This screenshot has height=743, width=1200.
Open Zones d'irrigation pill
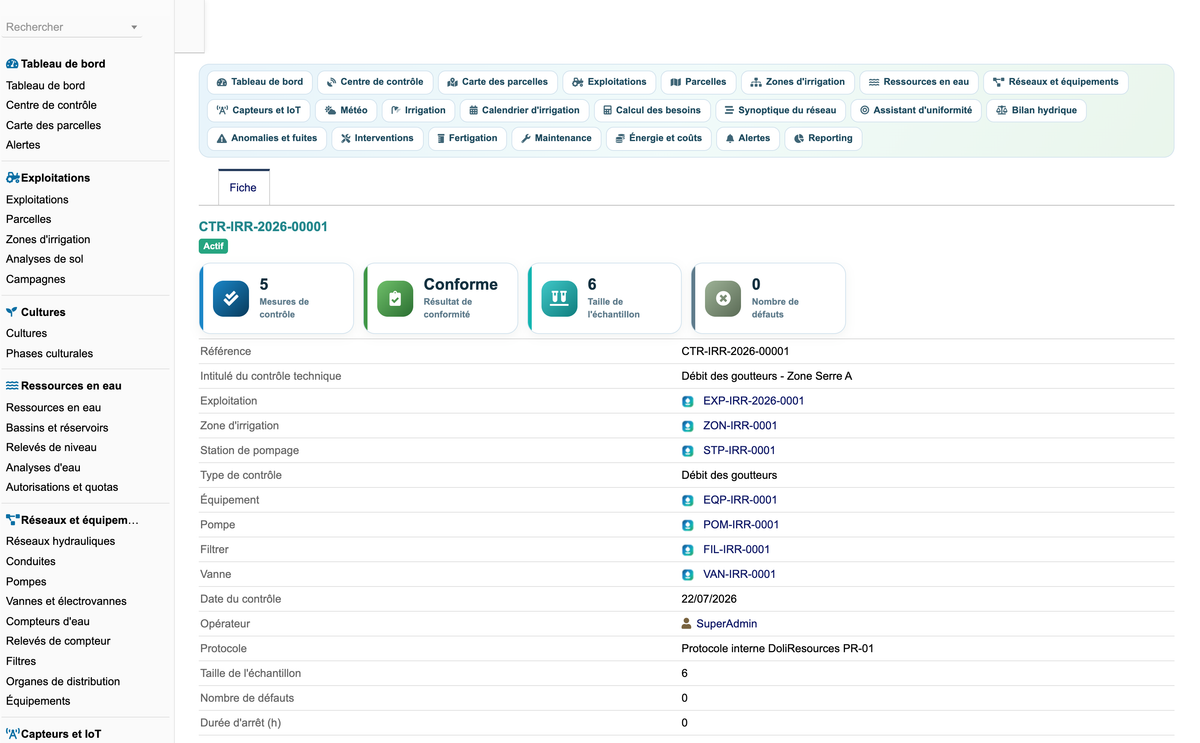pos(797,82)
